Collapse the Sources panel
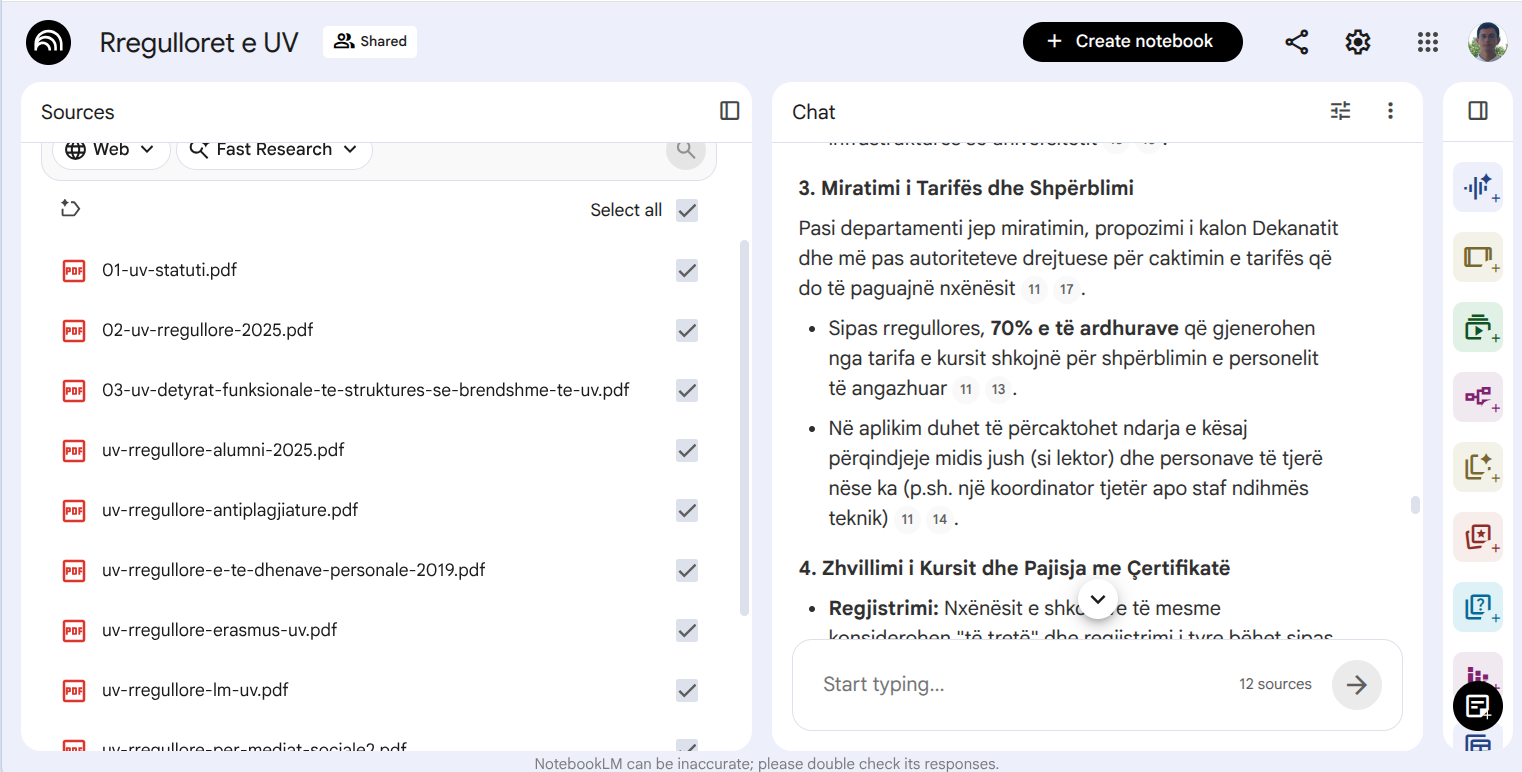 point(730,111)
